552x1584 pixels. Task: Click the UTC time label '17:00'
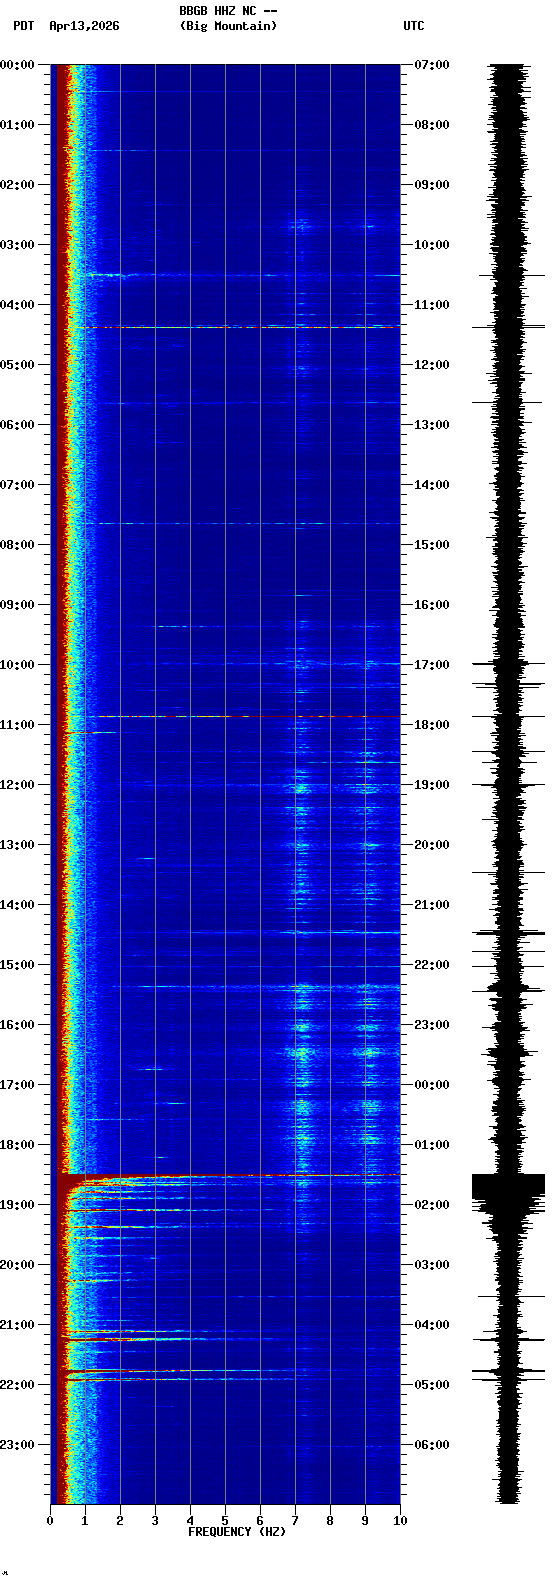point(432,665)
